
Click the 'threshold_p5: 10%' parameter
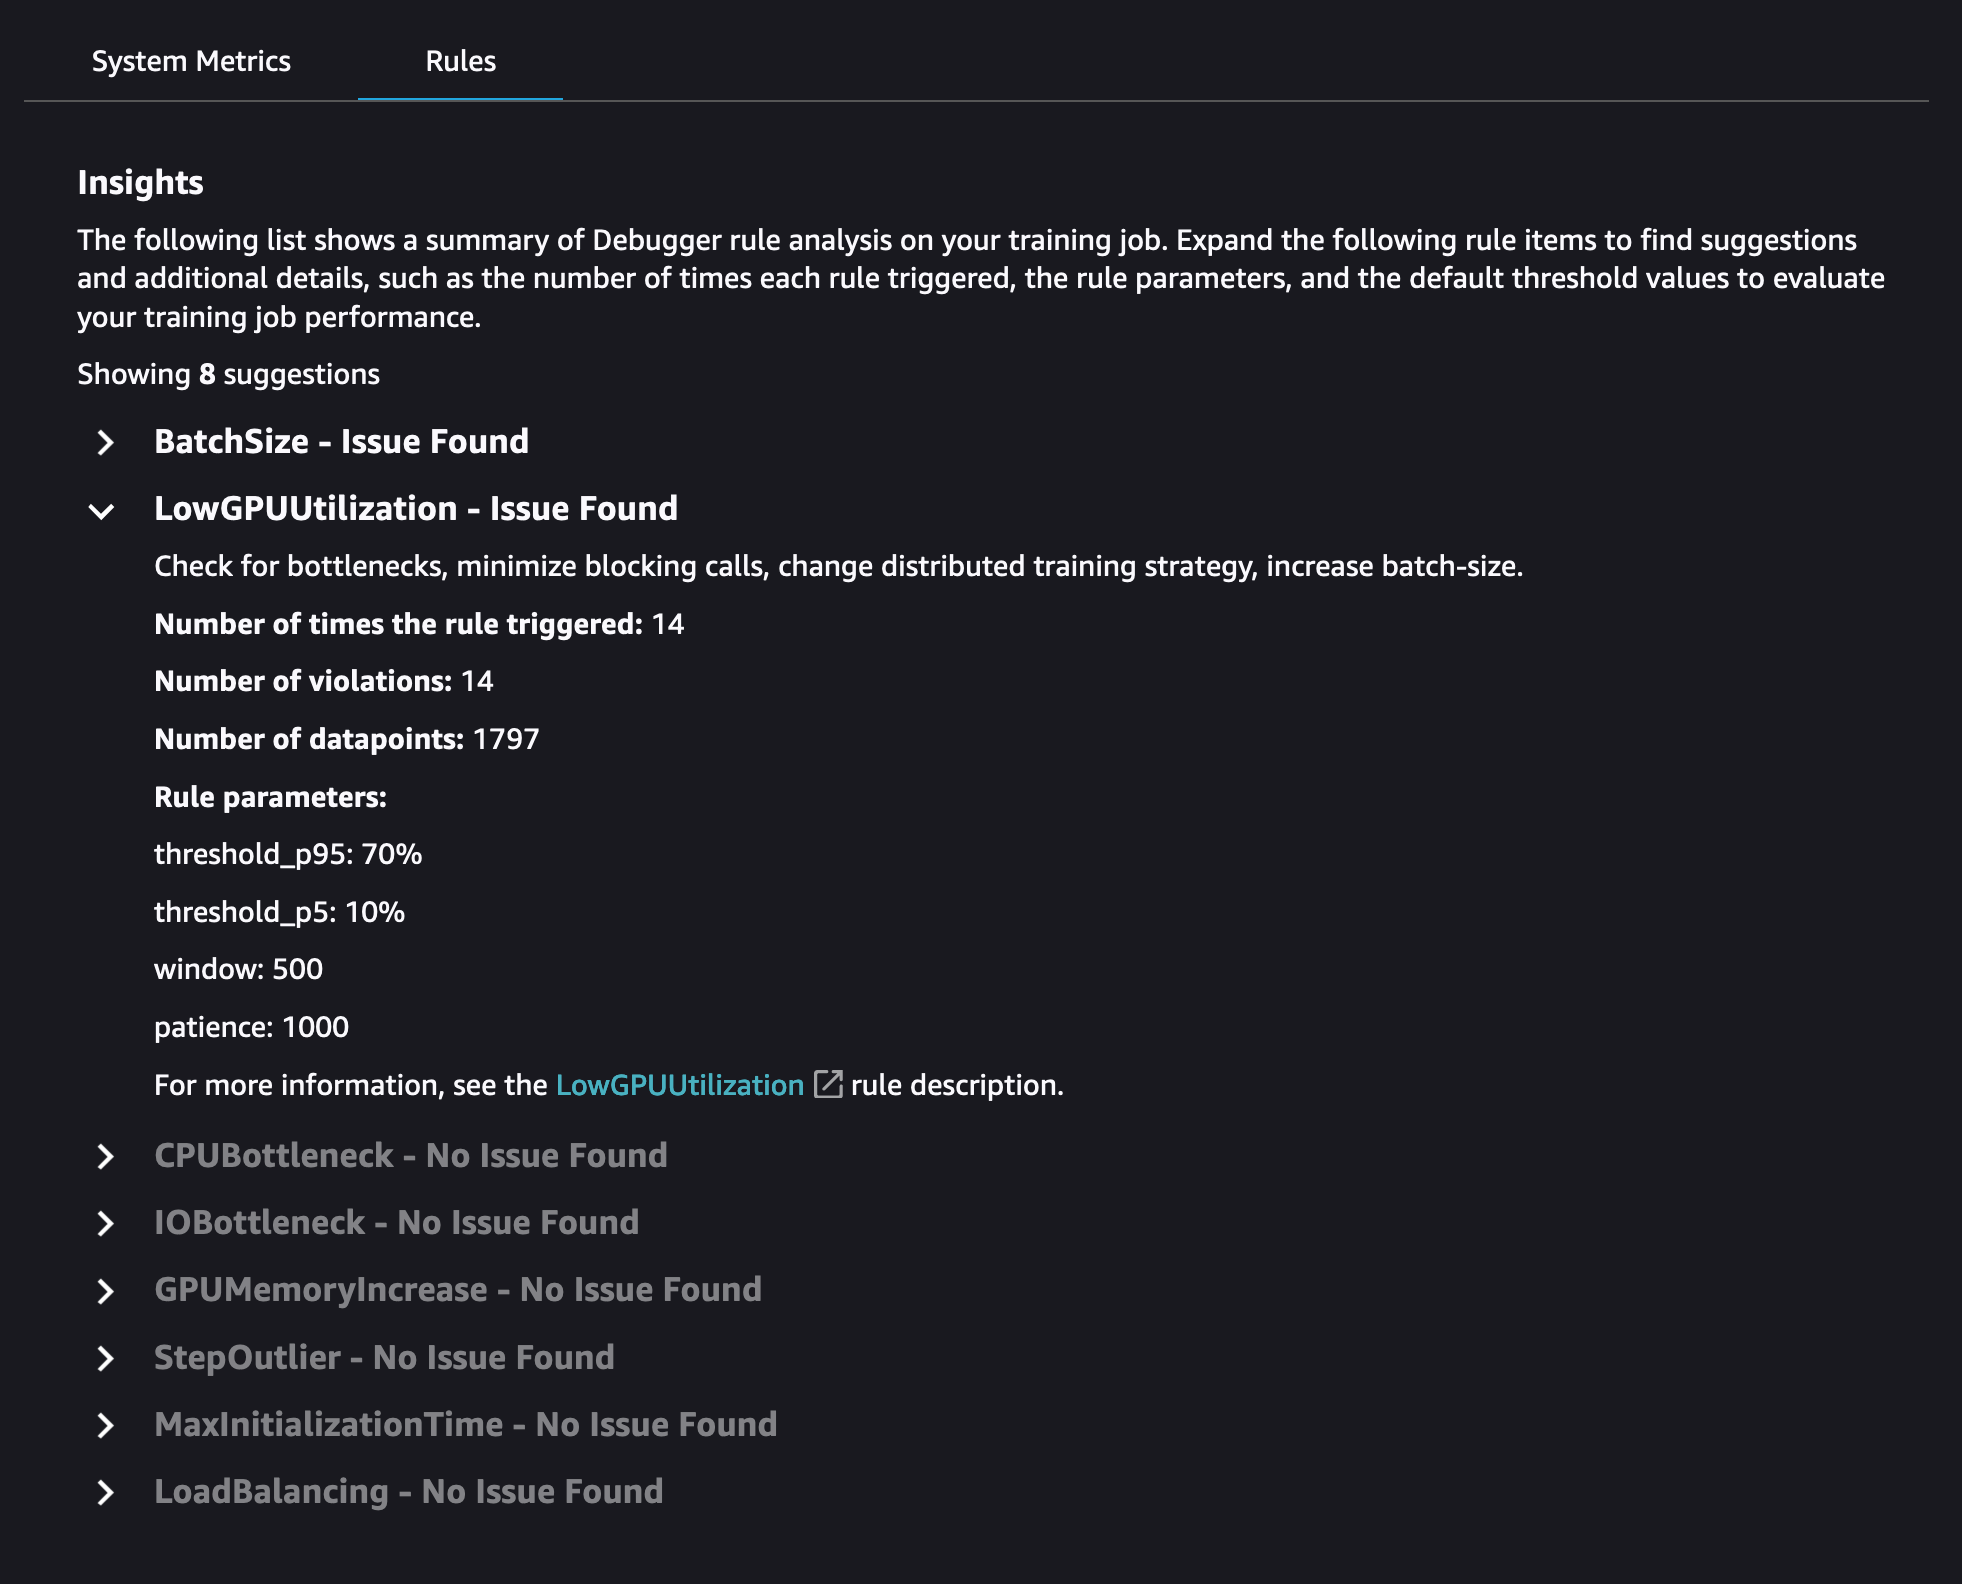point(279,912)
